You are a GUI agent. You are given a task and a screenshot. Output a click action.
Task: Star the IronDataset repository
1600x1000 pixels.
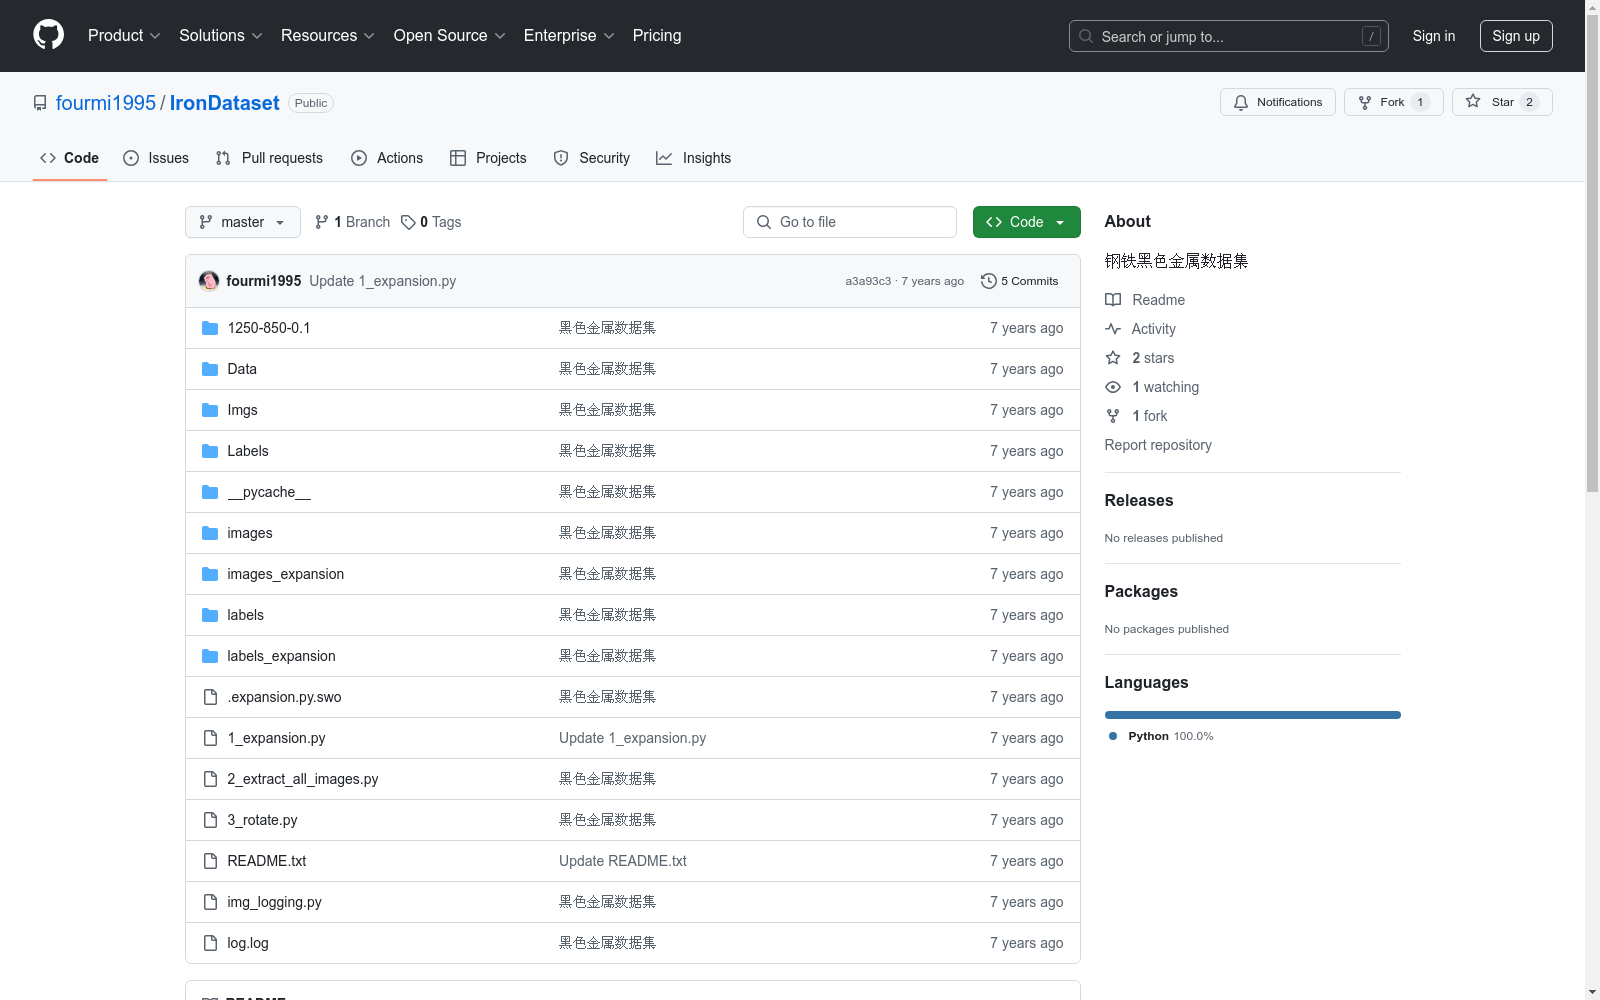pyautogui.click(x=1501, y=102)
